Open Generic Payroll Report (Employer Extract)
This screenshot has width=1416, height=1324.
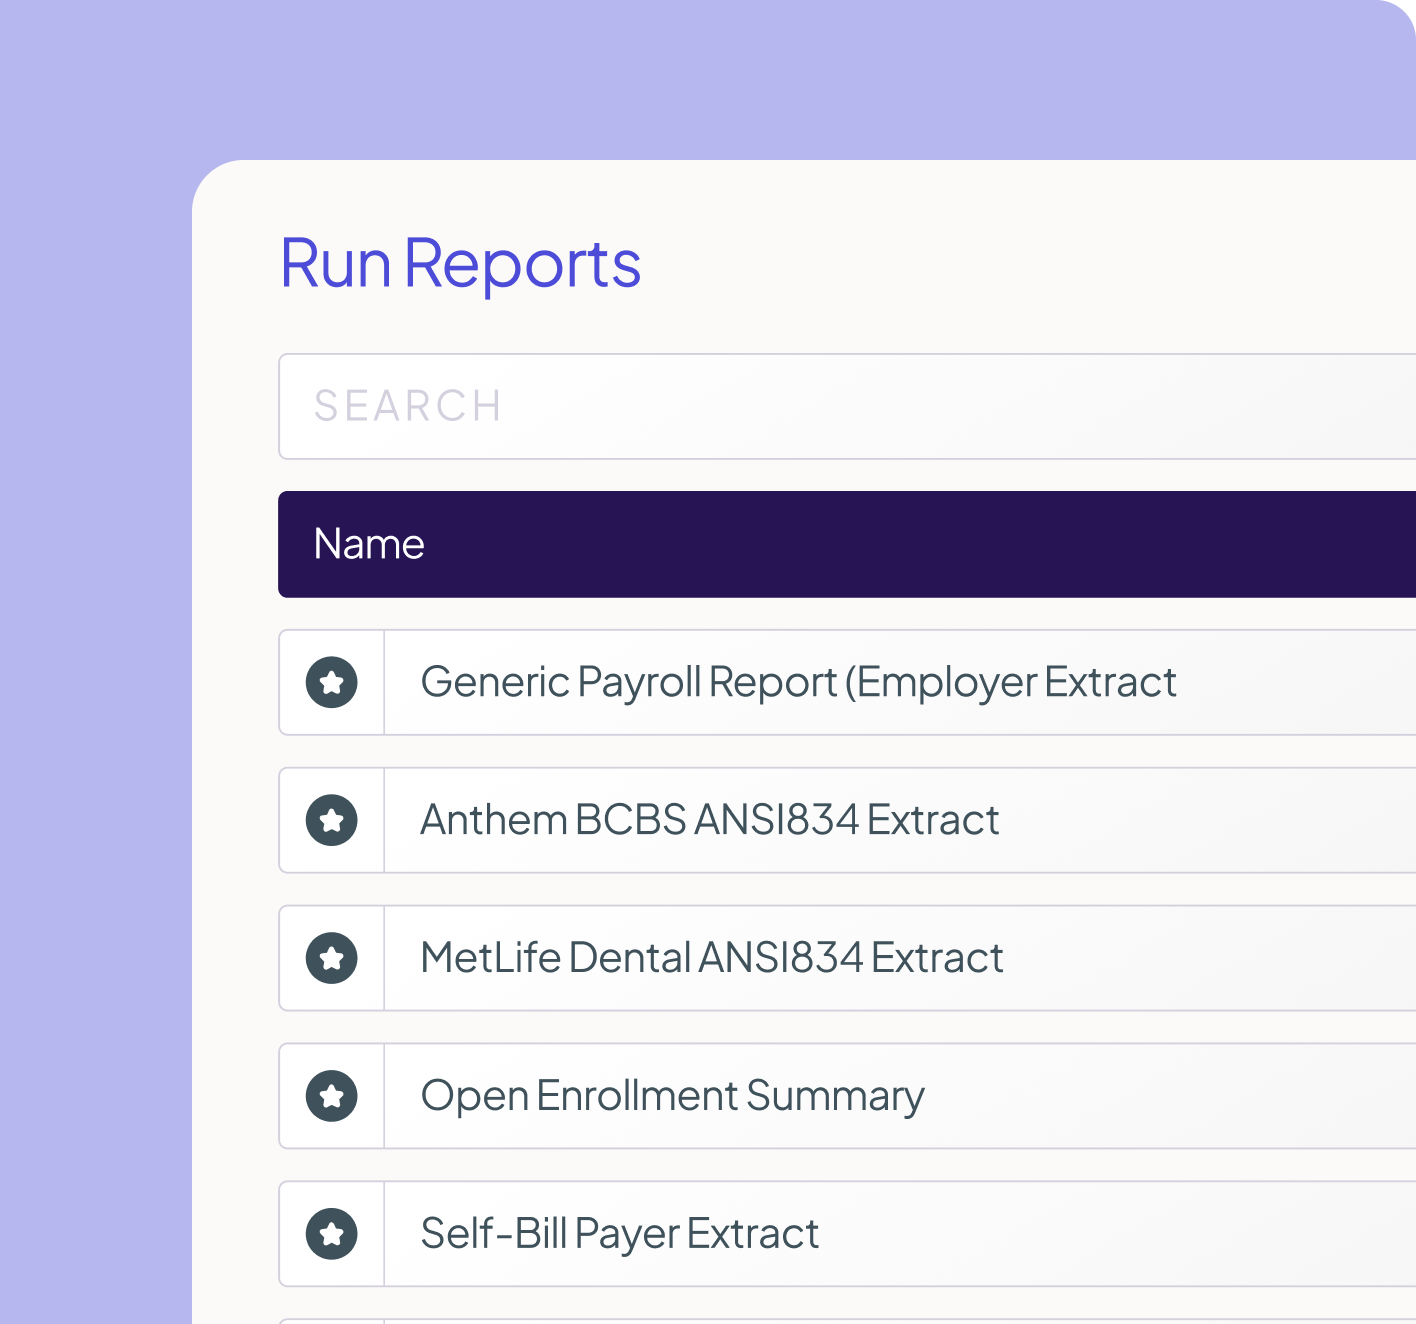tap(798, 683)
